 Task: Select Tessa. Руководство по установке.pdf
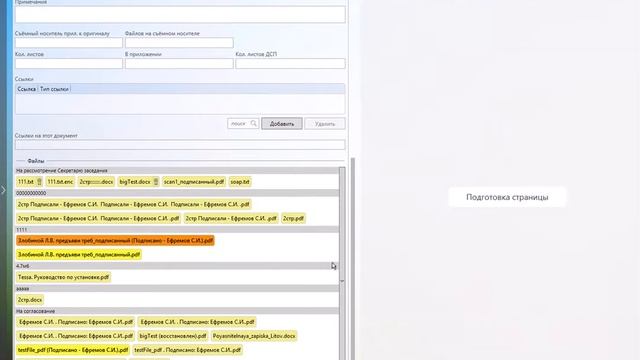tap(63, 277)
